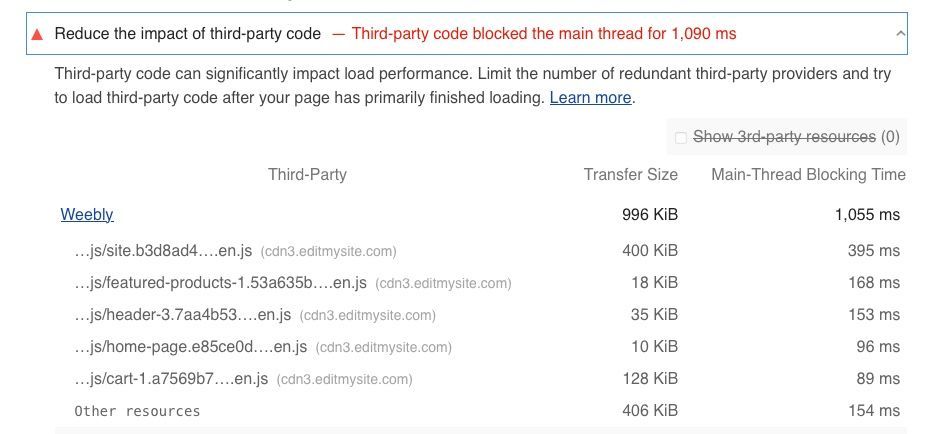Viewport: 950px width, 434px height.
Task: Select the header-3.7aa4b53 en.js resource
Action: point(182,315)
